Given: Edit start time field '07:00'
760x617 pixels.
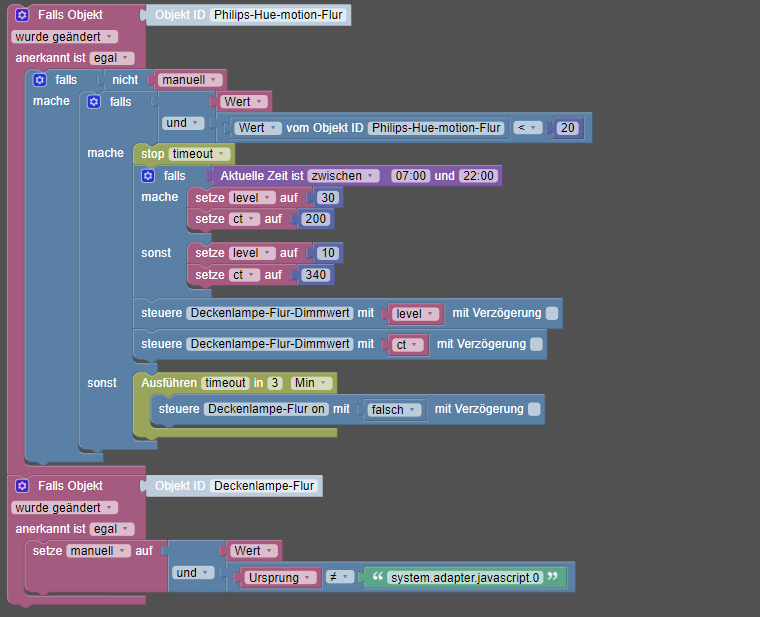Looking at the screenshot, I should click(x=411, y=176).
